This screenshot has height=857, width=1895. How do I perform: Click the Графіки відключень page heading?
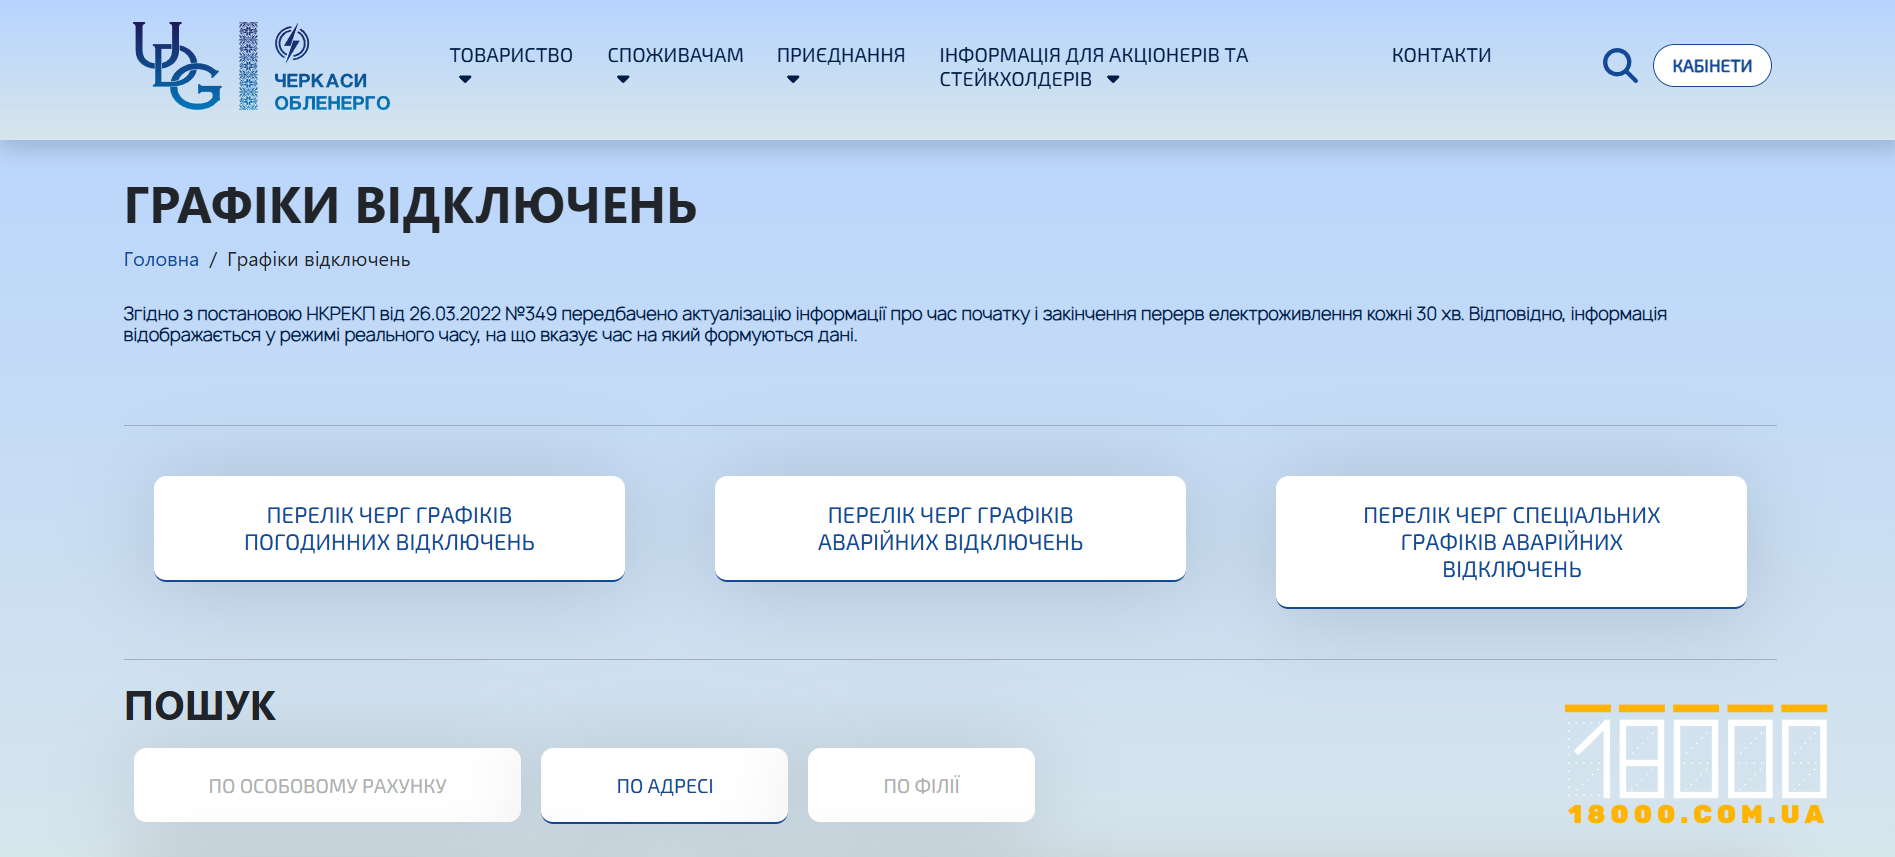(410, 206)
